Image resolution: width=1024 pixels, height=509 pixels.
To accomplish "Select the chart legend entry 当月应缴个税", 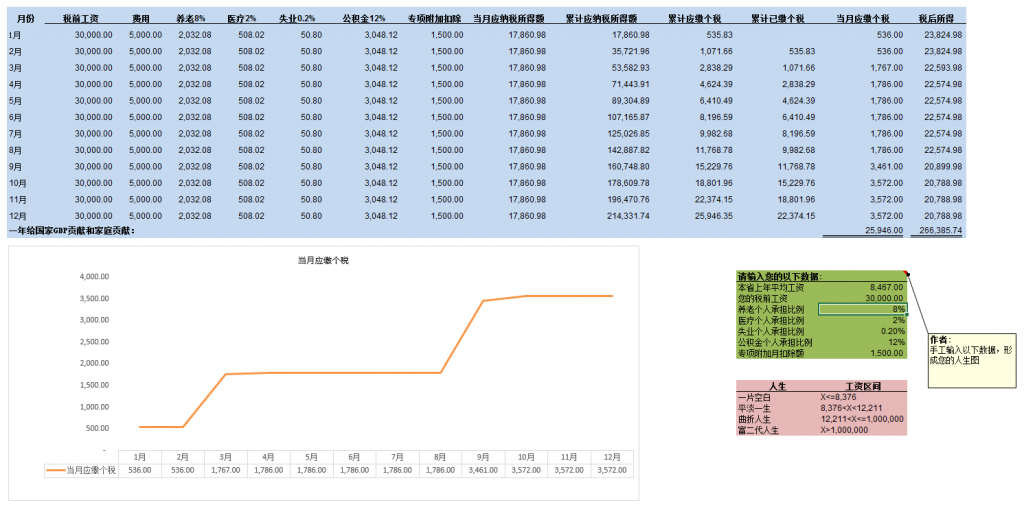I will (x=82, y=470).
